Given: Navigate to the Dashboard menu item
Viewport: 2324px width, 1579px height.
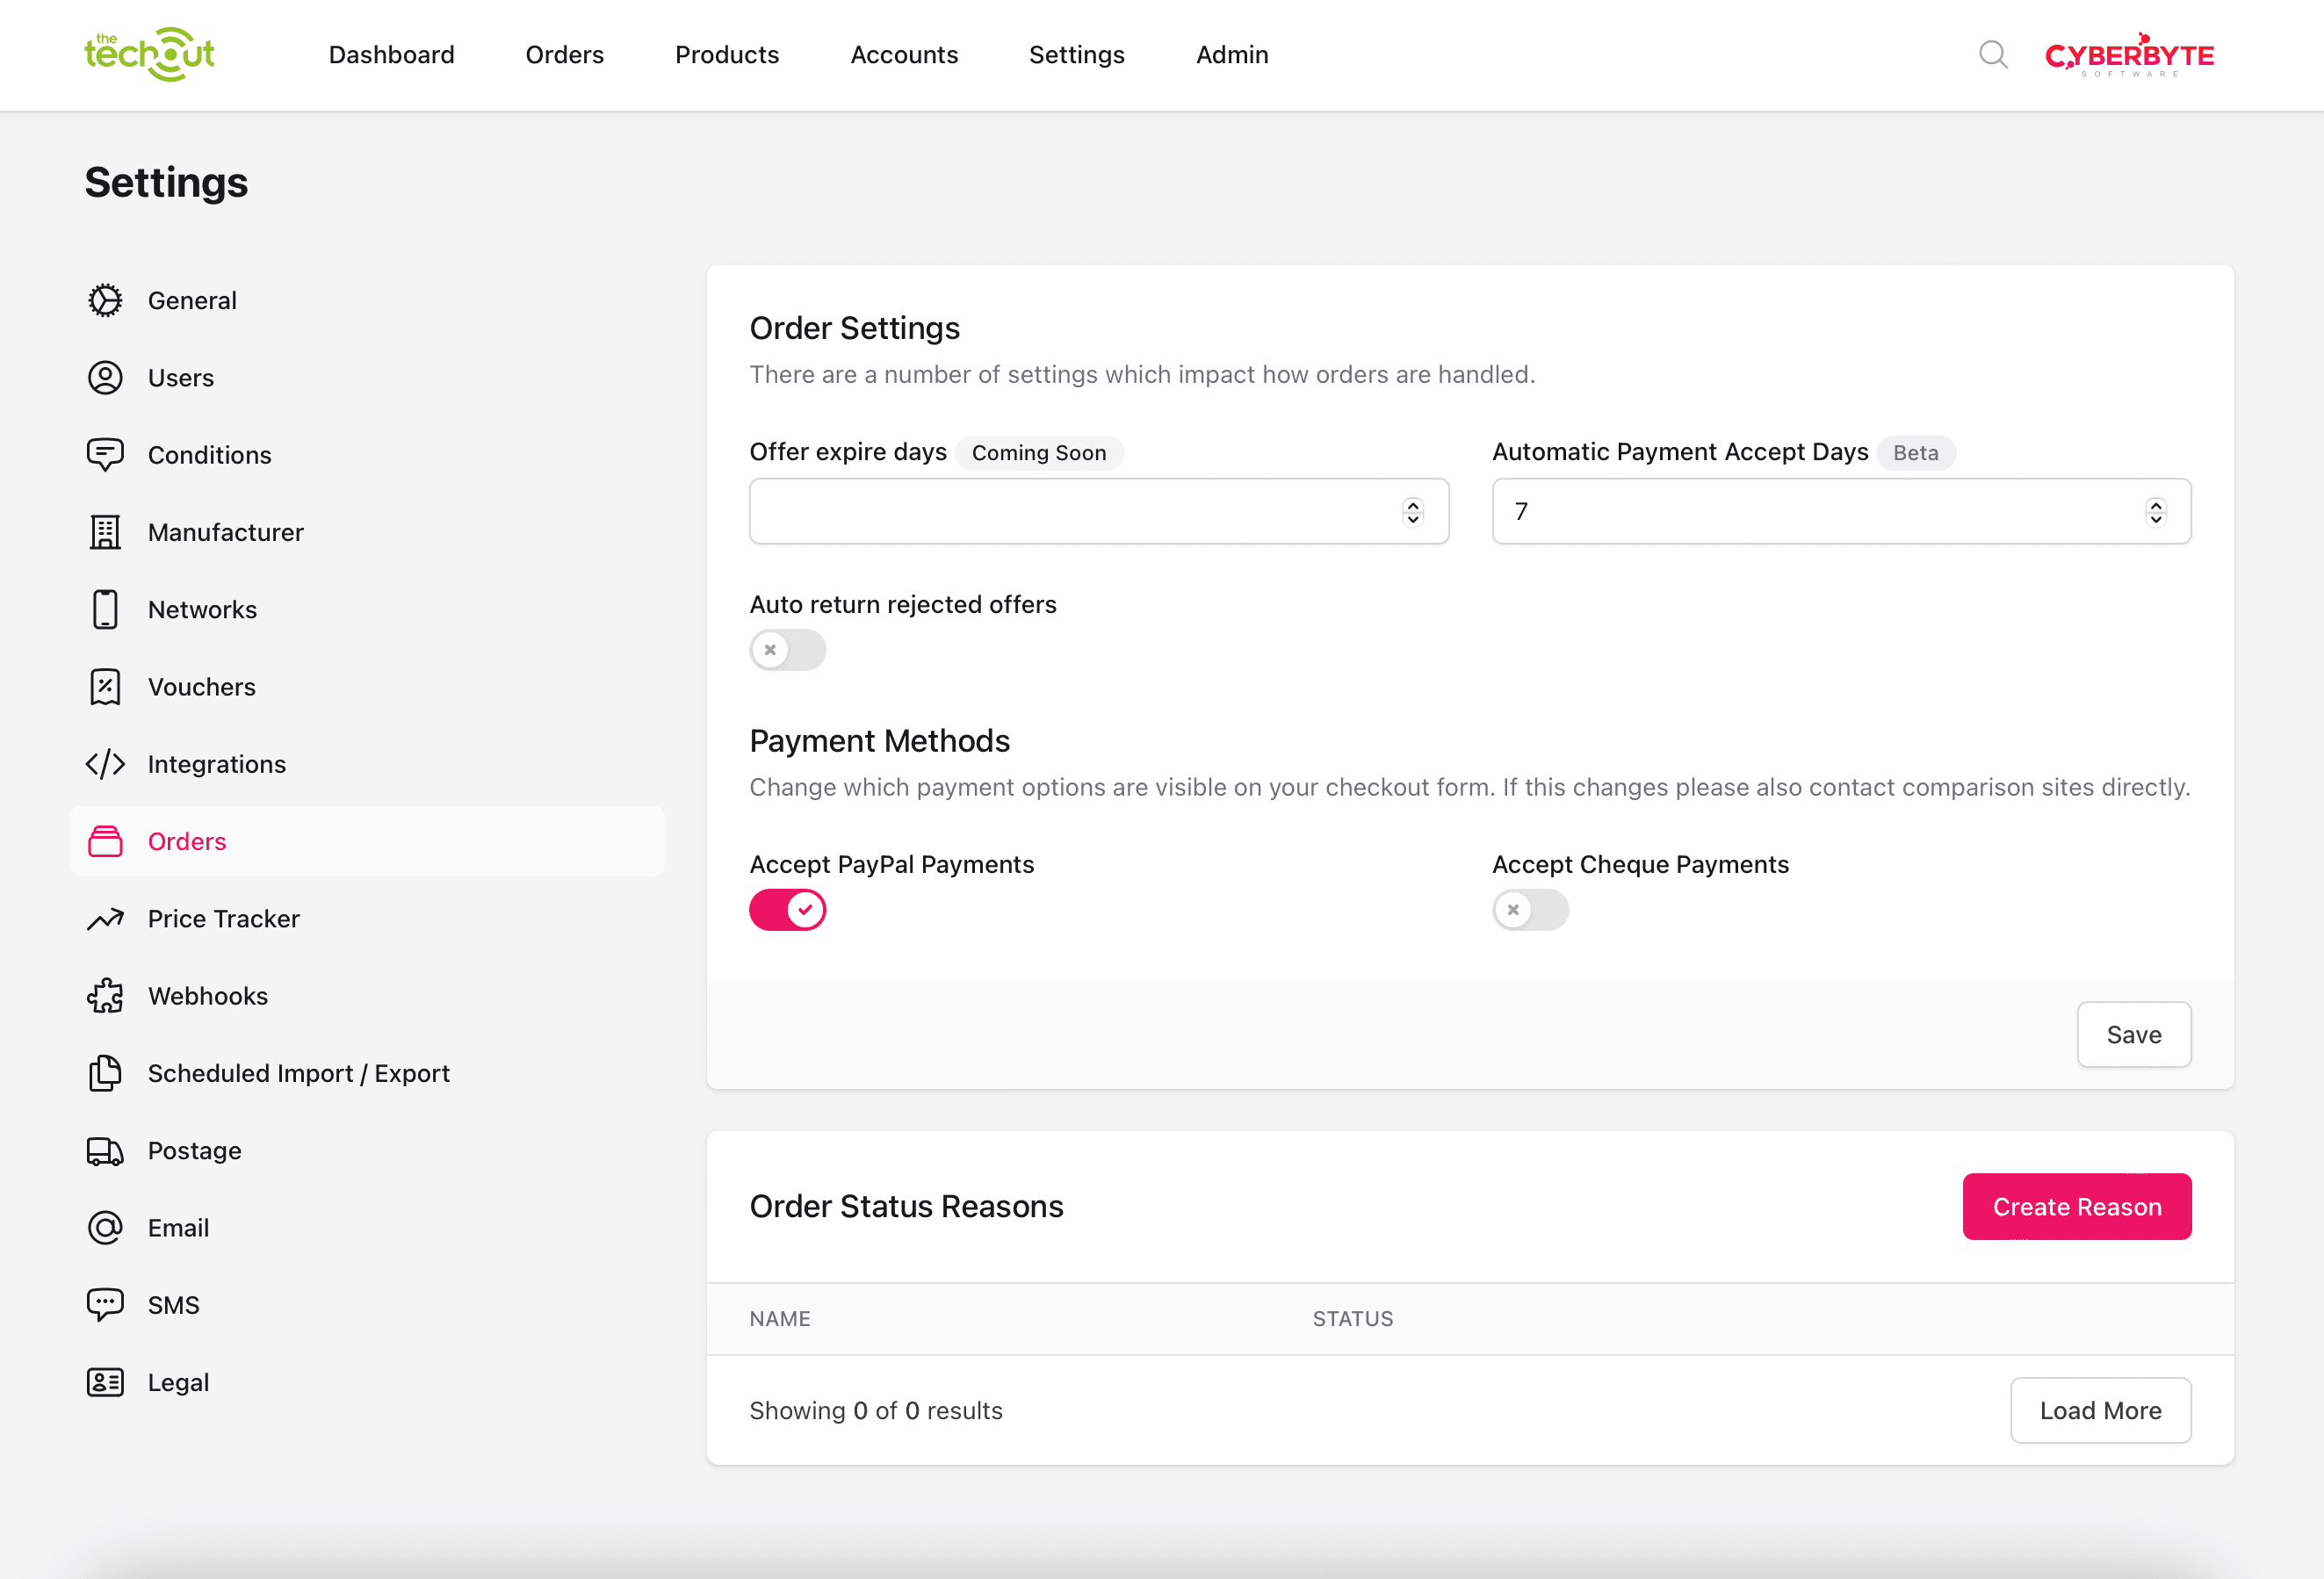Looking at the screenshot, I should [392, 55].
